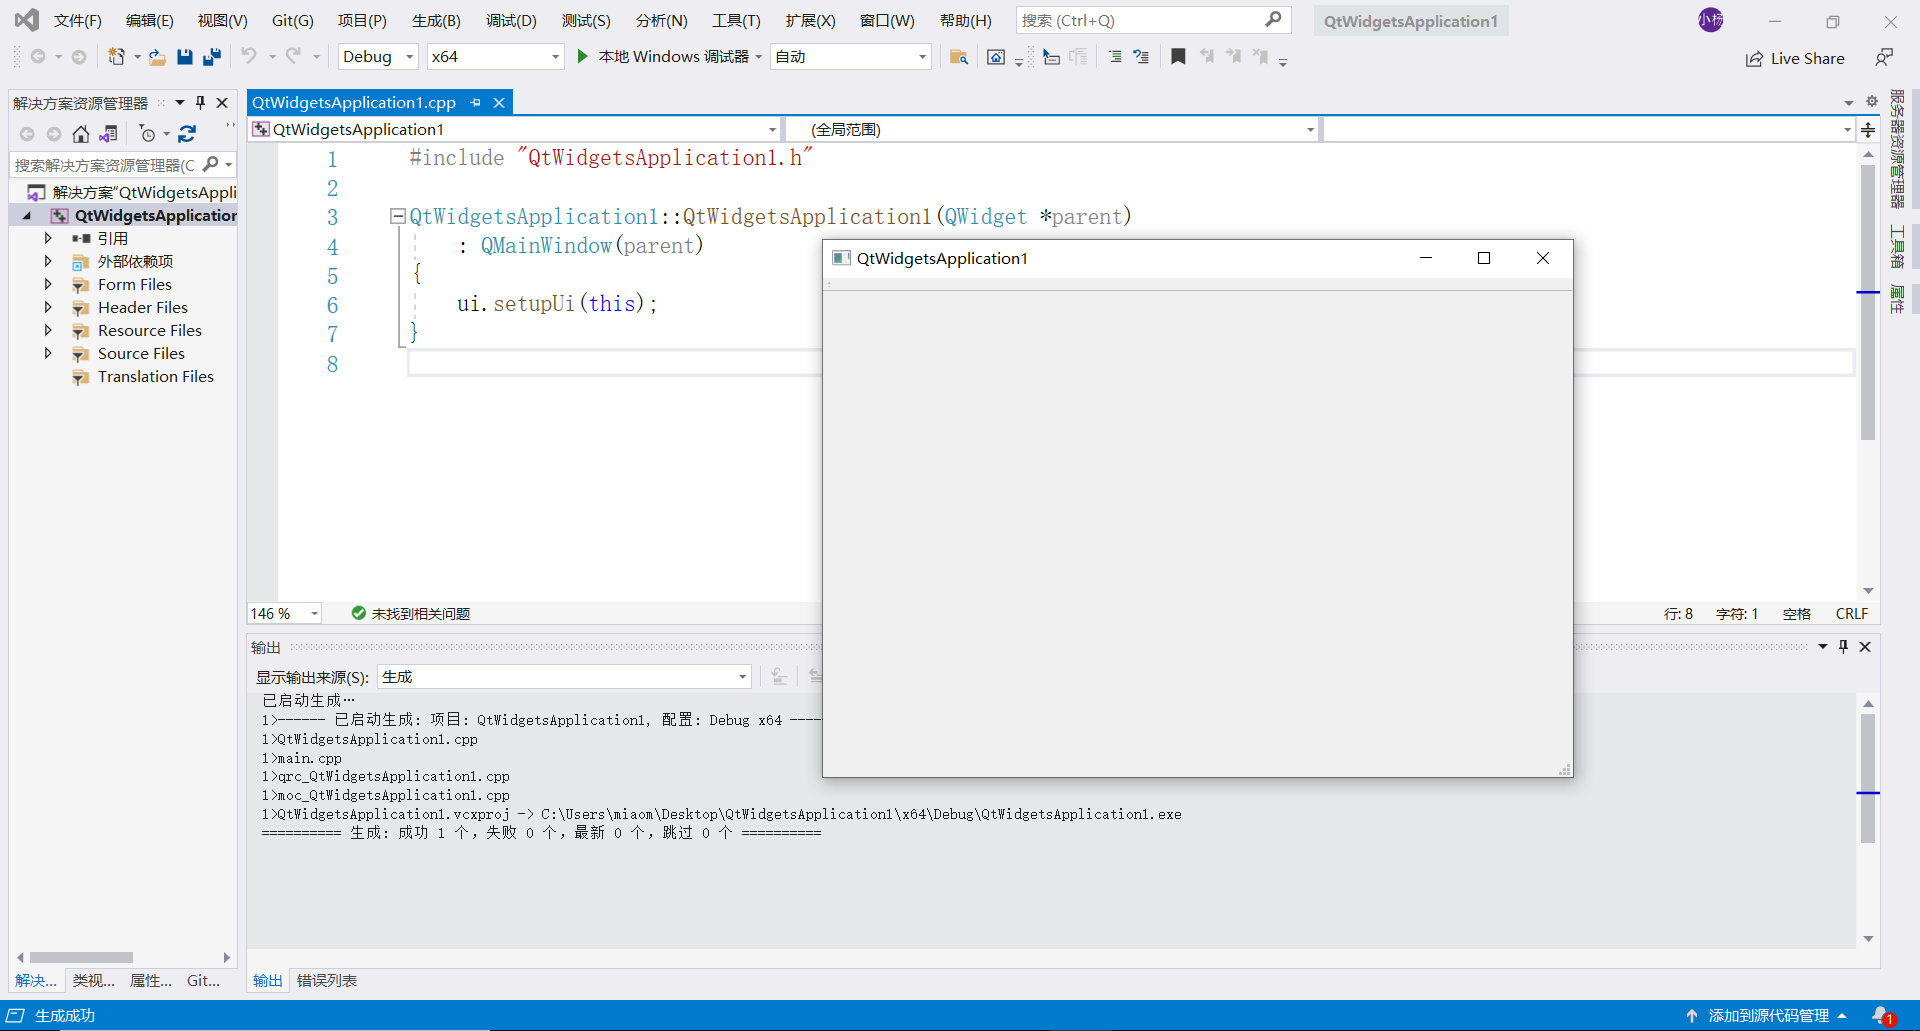Viewport: 1920px width, 1031px height.
Task: Click the Increase Indent icon
Action: click(1115, 57)
